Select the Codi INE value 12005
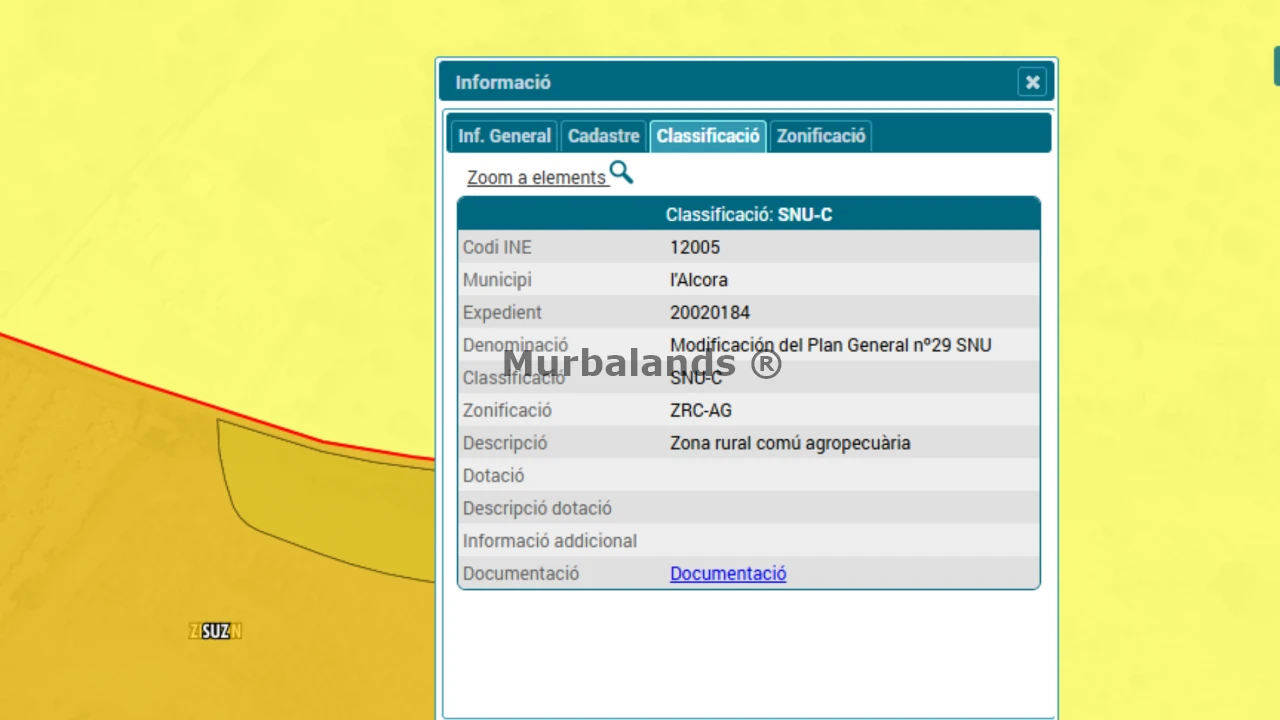 click(x=695, y=247)
